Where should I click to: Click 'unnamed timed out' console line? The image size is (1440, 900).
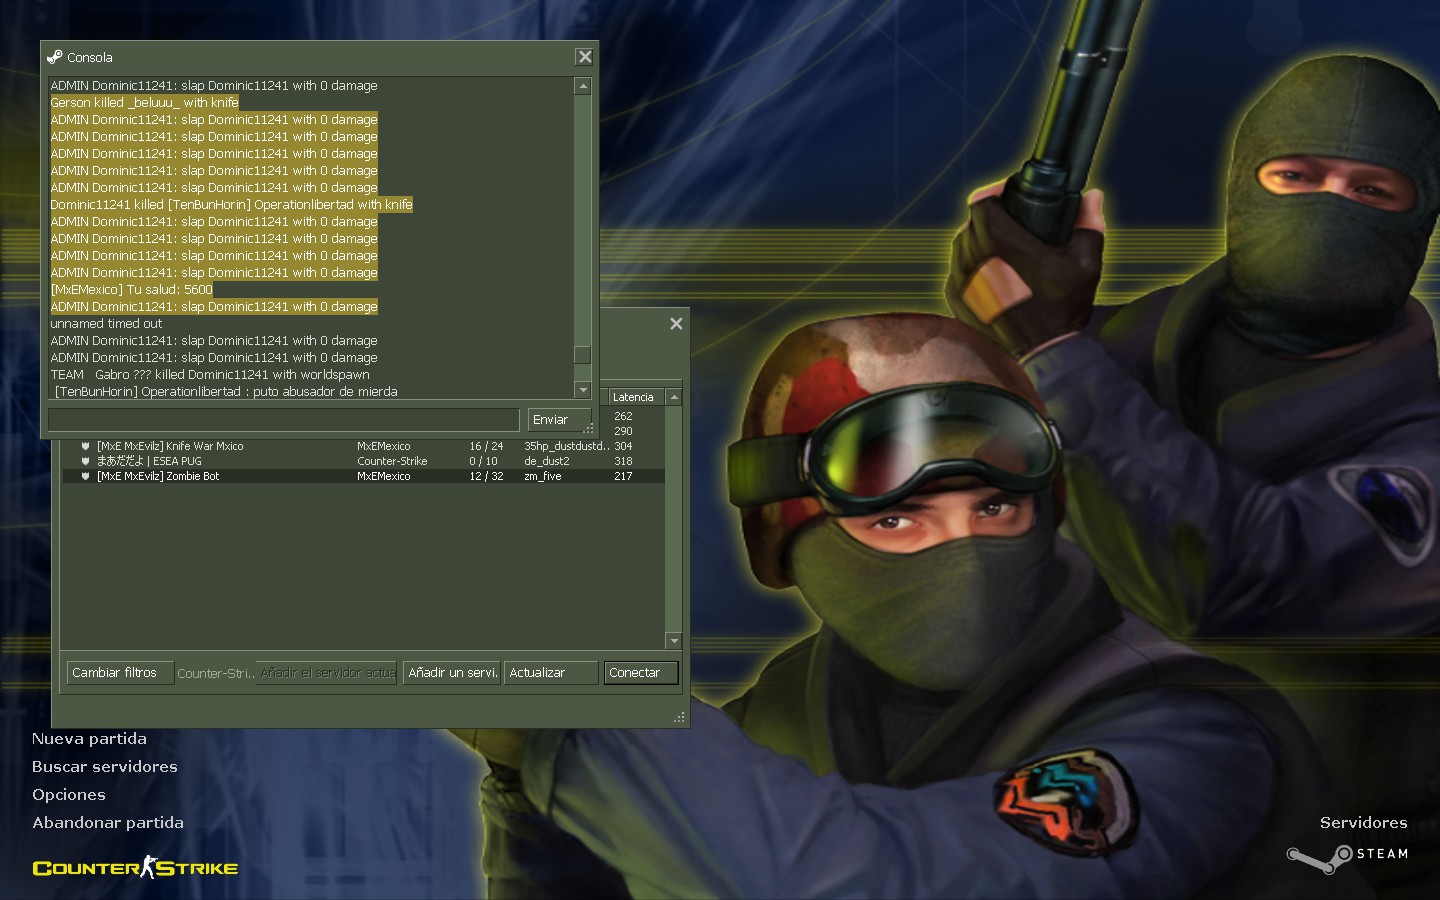(x=106, y=323)
